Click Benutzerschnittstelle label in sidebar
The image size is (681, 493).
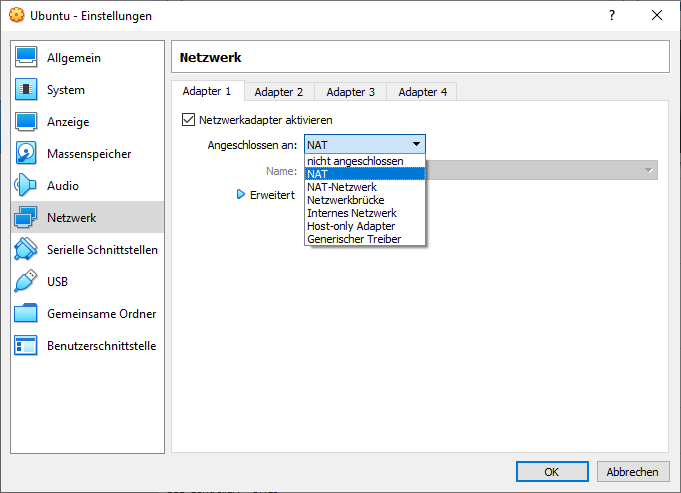102,346
